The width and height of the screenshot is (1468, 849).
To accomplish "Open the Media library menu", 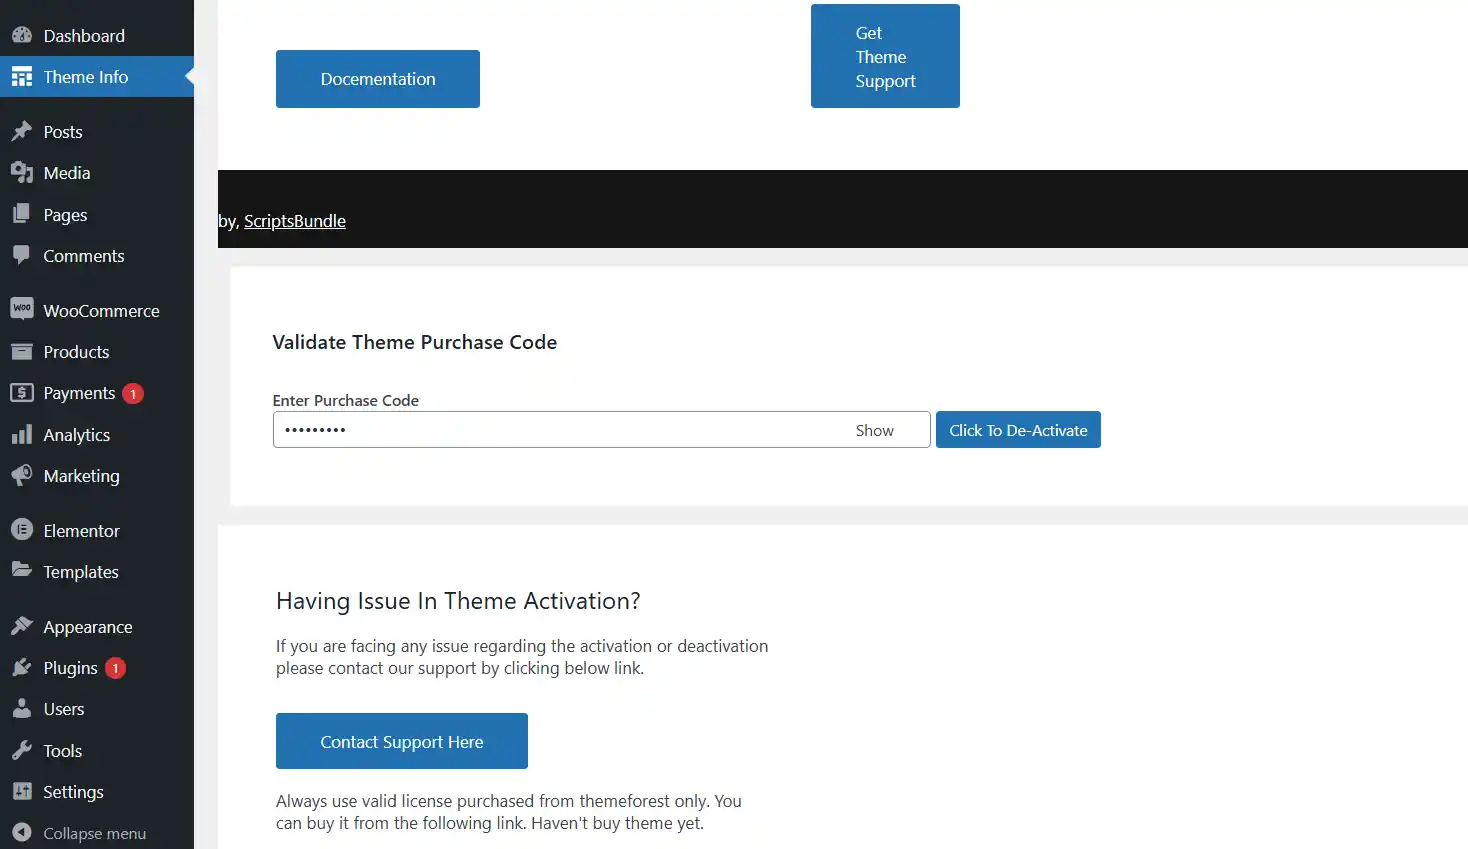I will tap(97, 173).
